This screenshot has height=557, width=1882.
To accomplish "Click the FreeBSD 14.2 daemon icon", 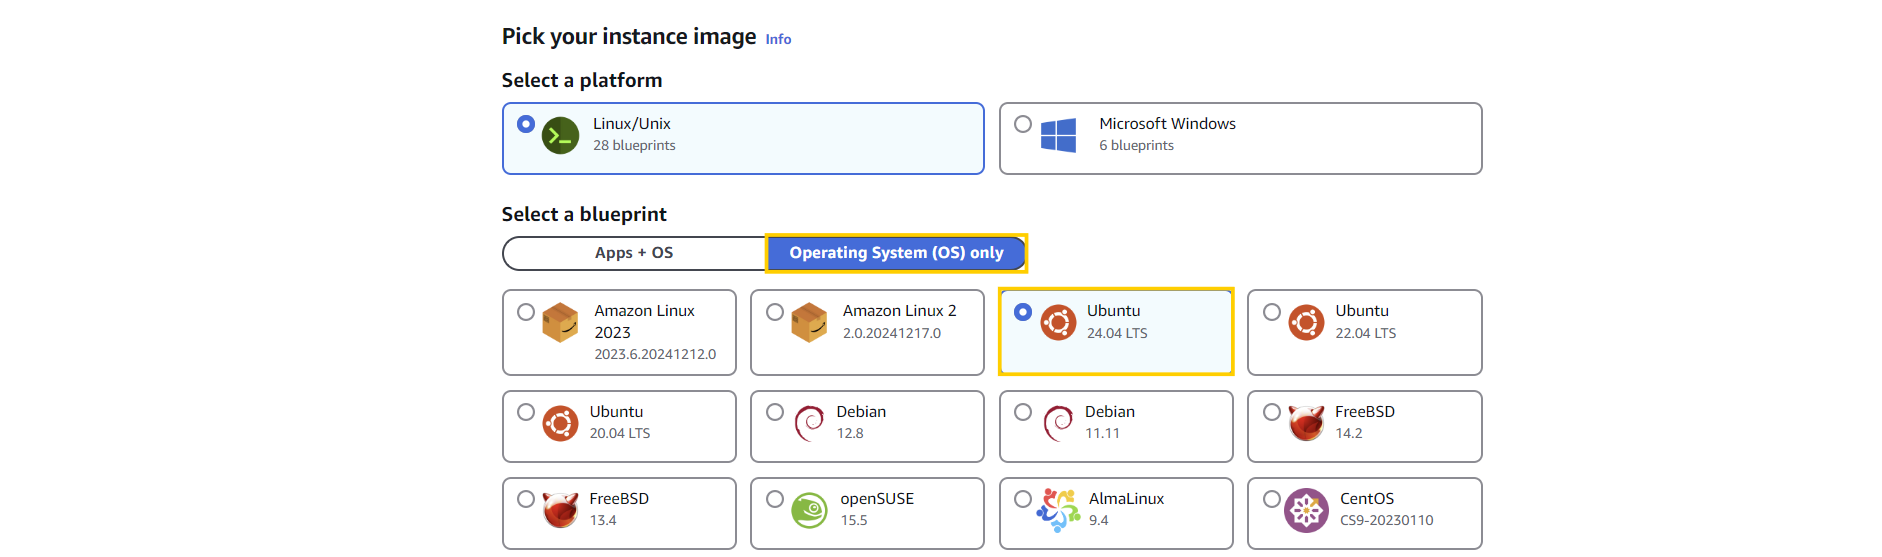I will (1306, 424).
